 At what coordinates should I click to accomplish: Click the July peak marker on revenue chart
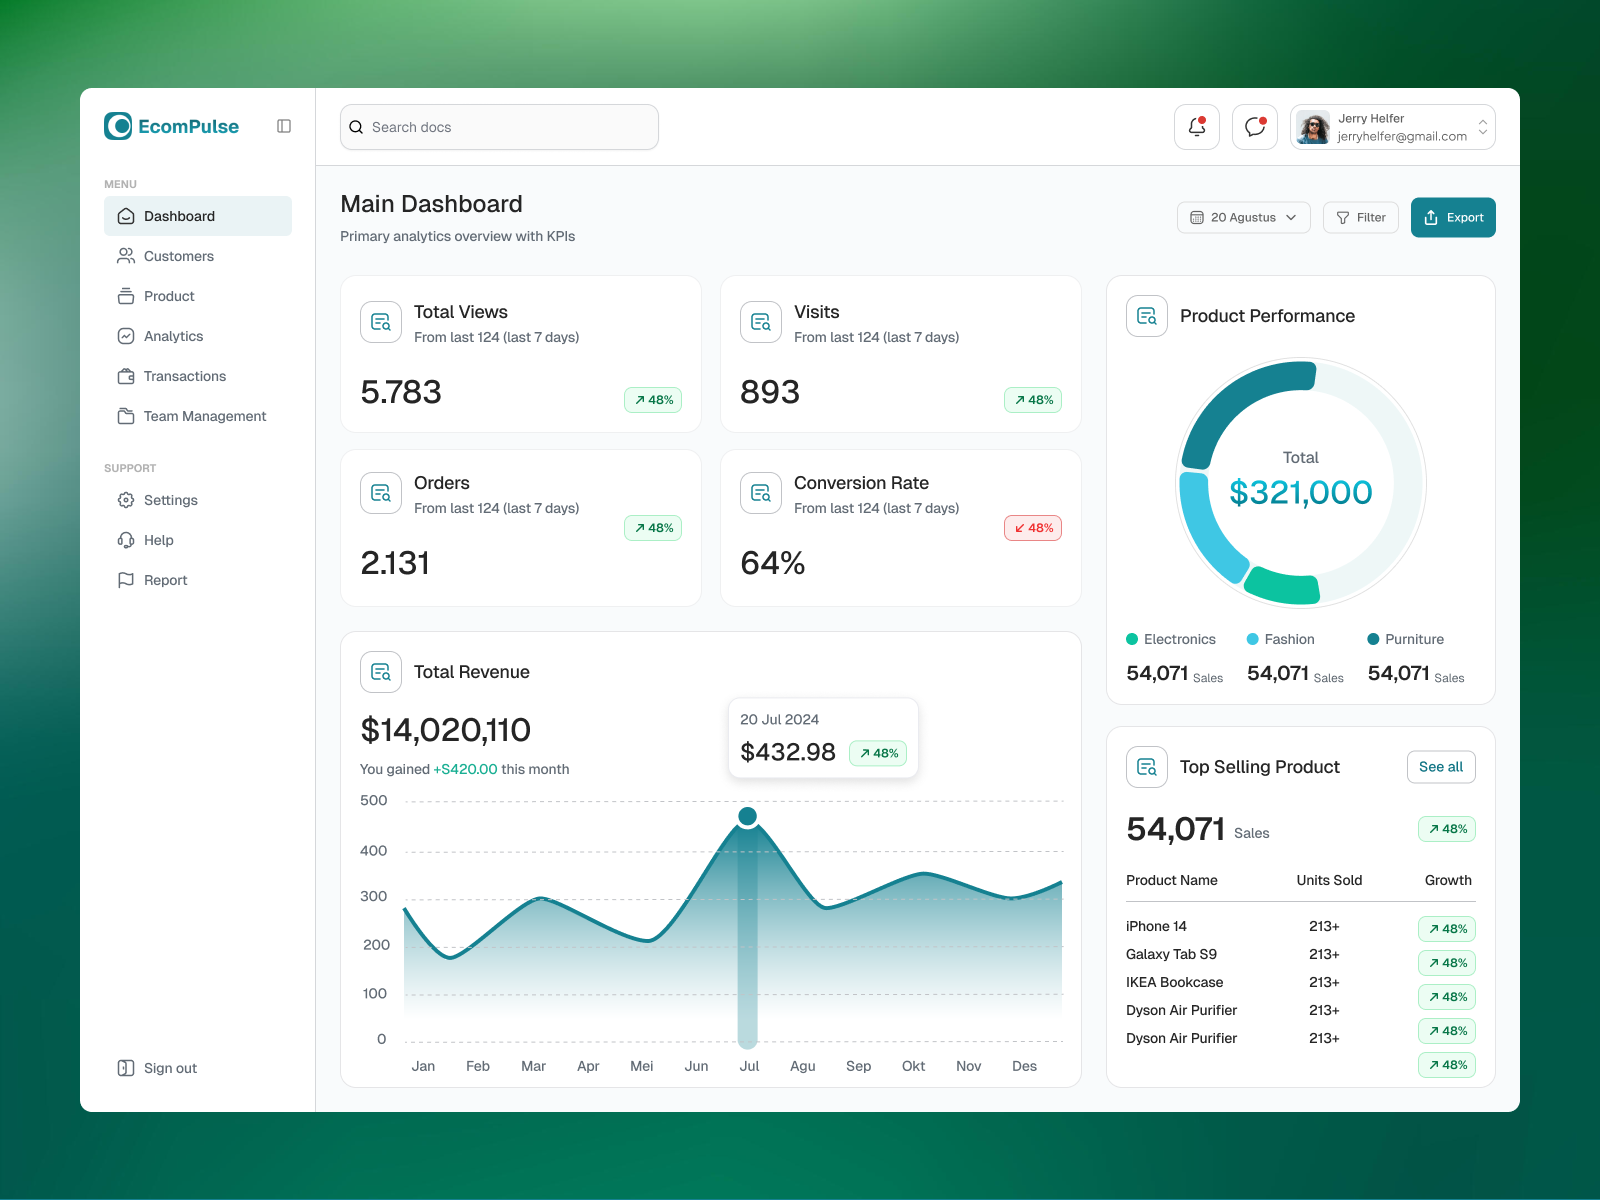[748, 816]
